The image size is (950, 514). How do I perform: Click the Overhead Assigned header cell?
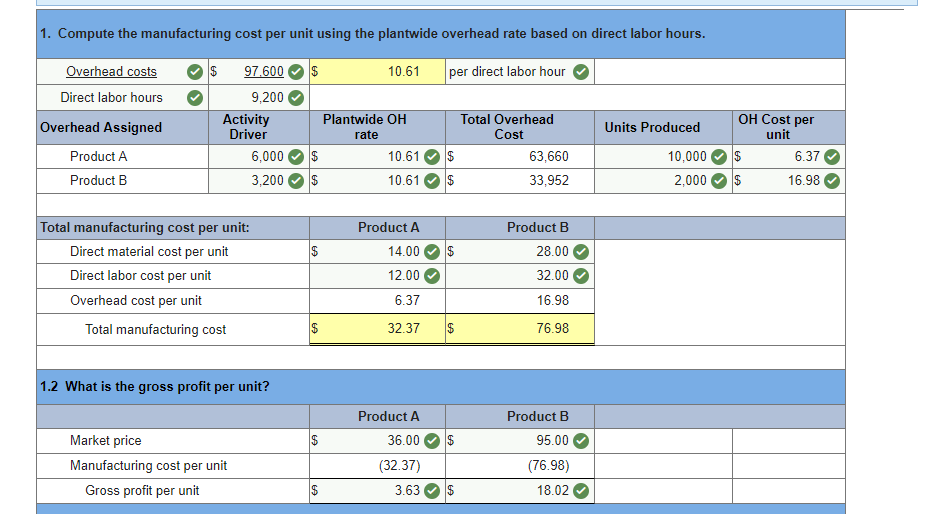[x=122, y=127]
